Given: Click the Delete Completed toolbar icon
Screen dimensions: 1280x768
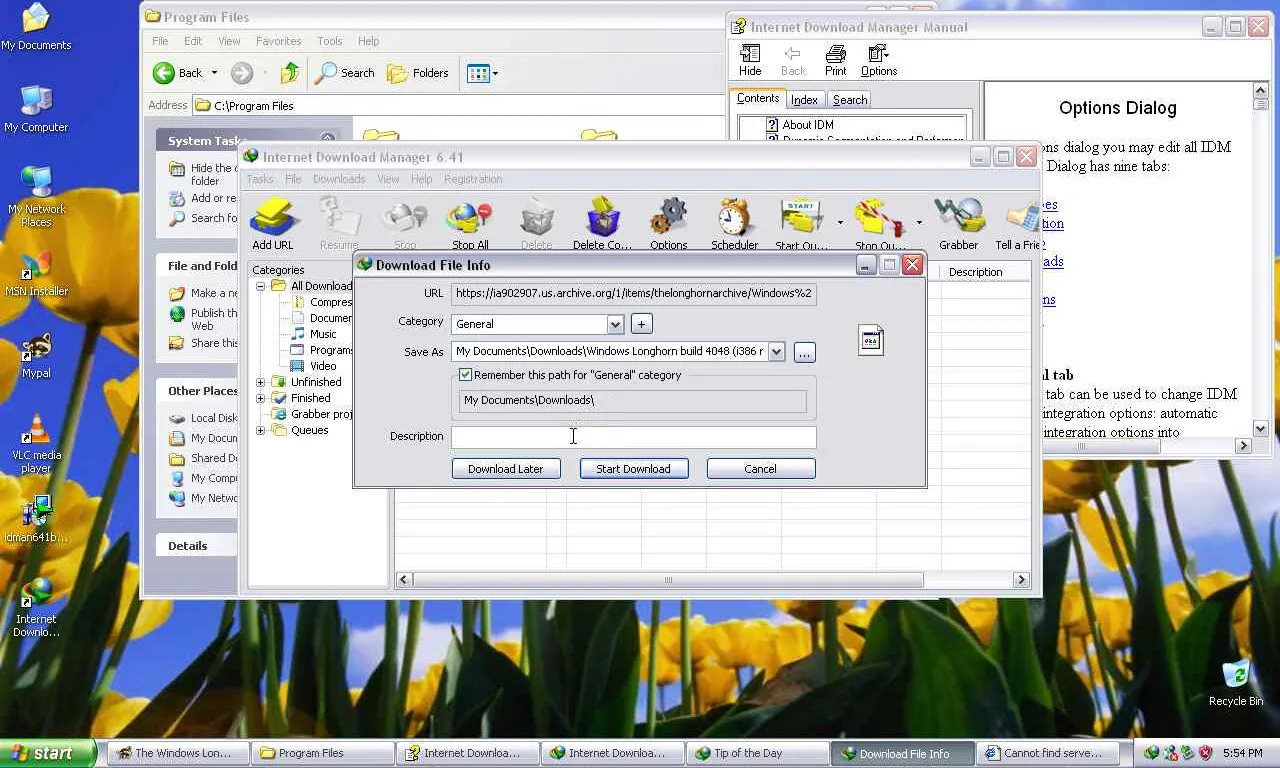Looking at the screenshot, I should pos(602,222).
